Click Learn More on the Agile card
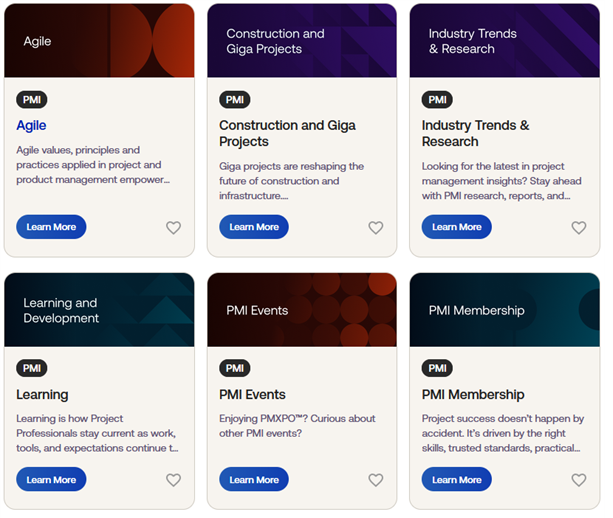Viewport: 613px width, 518px height. coord(51,227)
